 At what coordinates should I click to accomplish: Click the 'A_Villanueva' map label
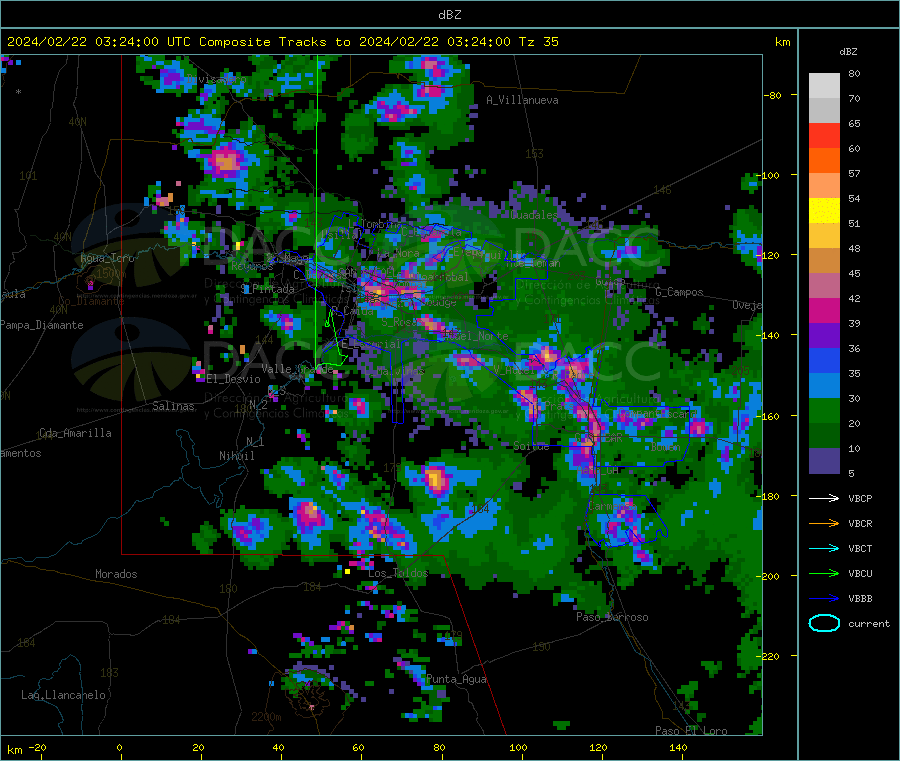(x=522, y=100)
